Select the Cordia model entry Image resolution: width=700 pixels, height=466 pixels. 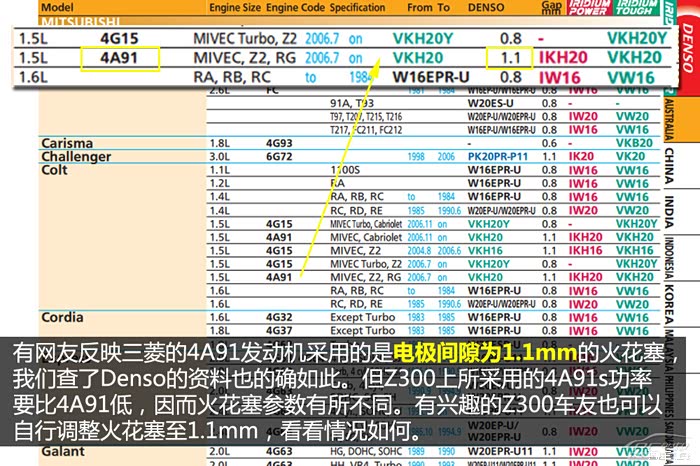tap(62, 317)
